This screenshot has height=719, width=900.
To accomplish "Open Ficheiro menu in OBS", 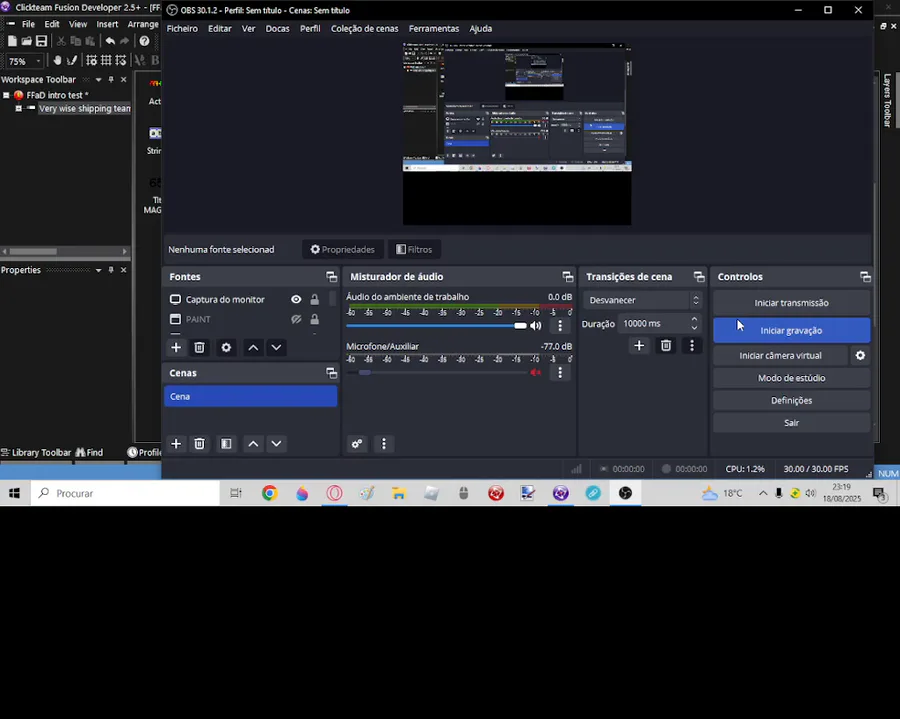I will 182,29.
